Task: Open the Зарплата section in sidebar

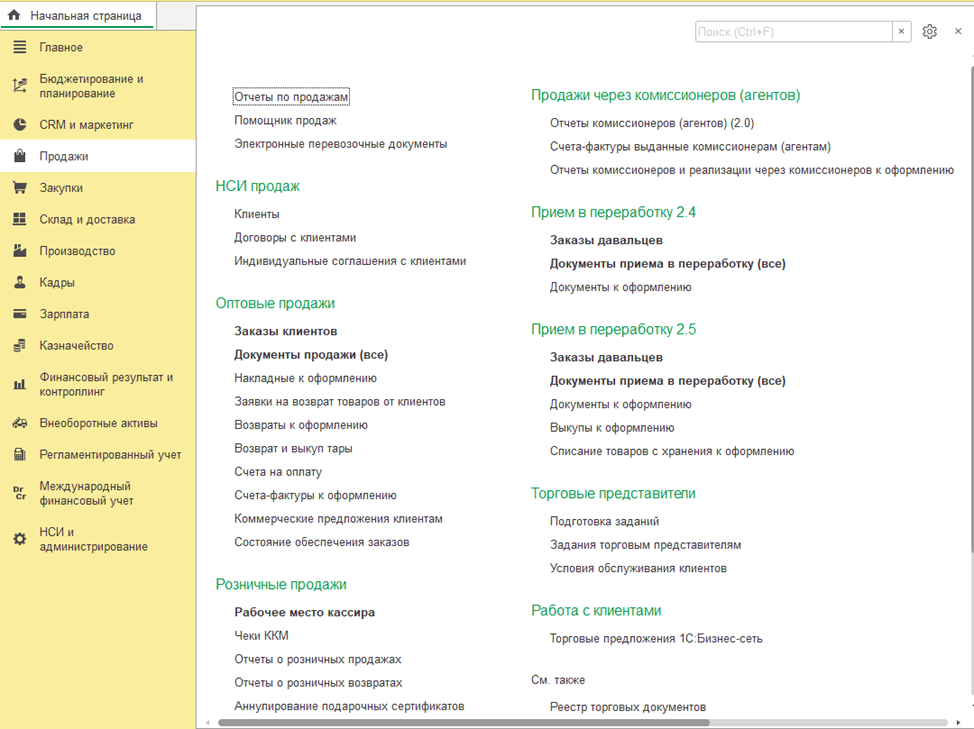Action: click(x=64, y=314)
